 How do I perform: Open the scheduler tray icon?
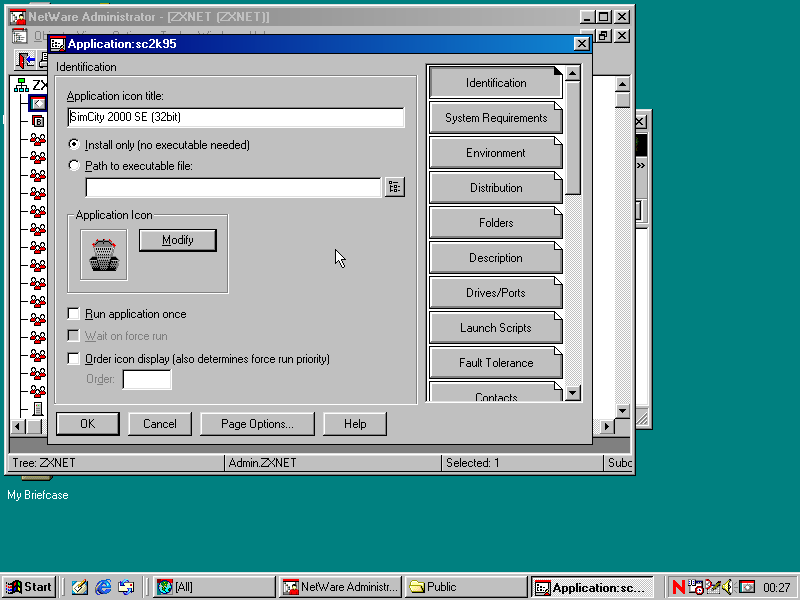(695, 587)
